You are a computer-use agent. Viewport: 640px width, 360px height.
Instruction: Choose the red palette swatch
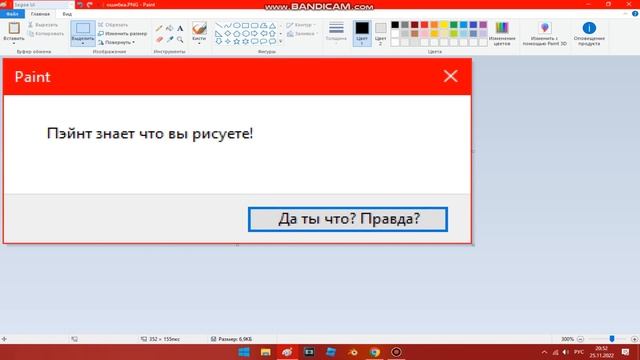pyautogui.click(x=424, y=25)
